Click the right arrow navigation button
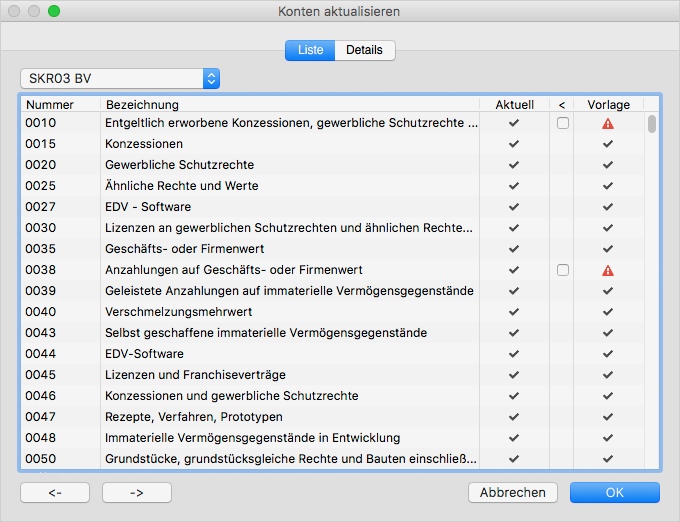 (x=137, y=492)
